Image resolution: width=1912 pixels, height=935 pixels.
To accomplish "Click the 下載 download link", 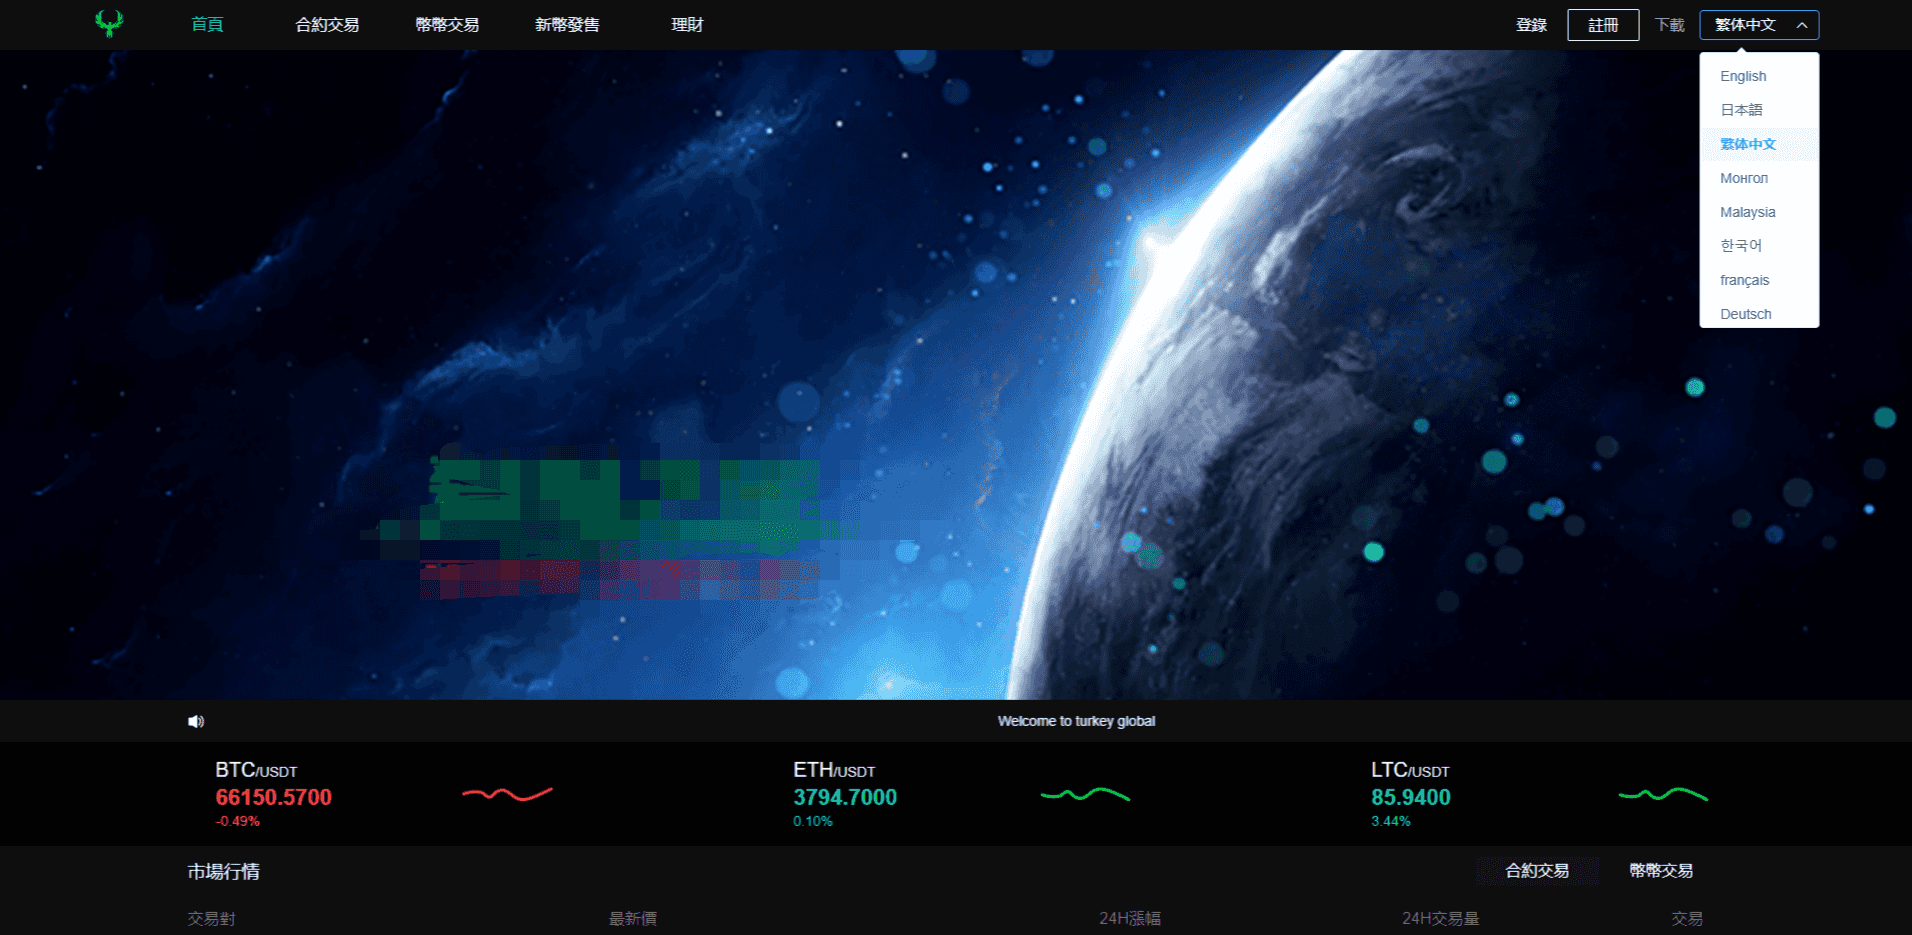I will 1669,25.
